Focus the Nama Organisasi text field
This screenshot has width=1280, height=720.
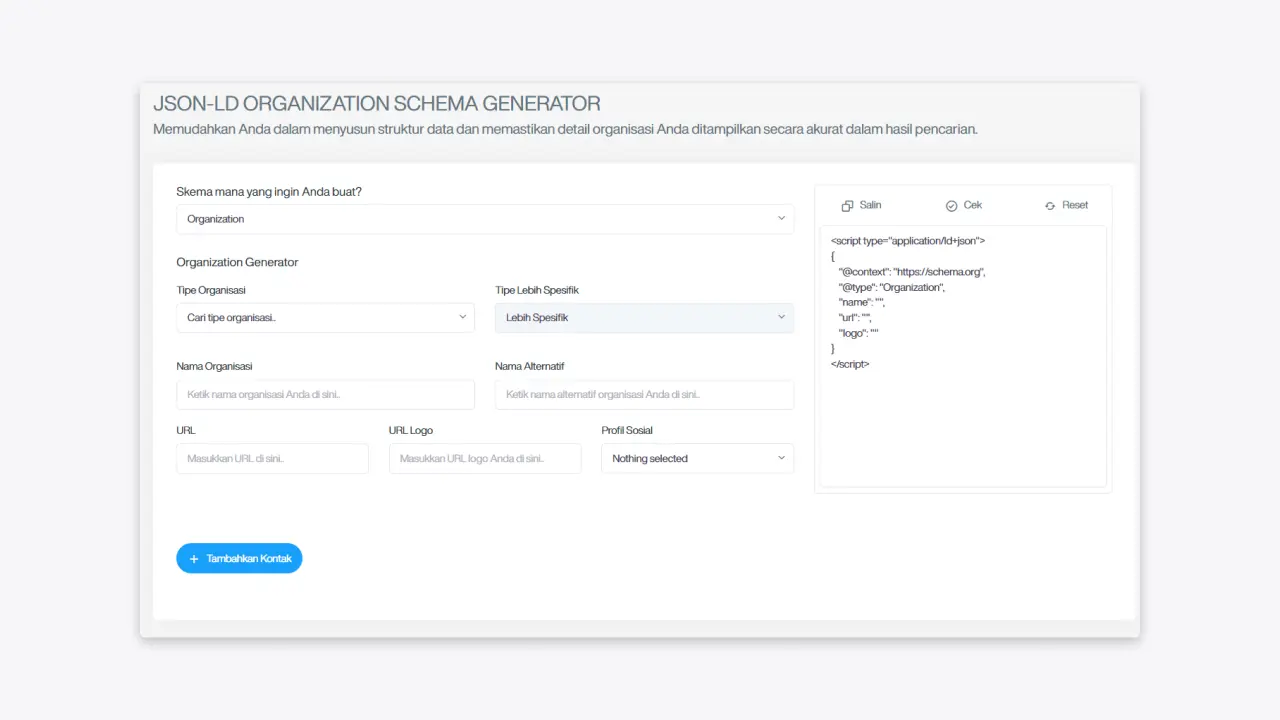(x=325, y=394)
